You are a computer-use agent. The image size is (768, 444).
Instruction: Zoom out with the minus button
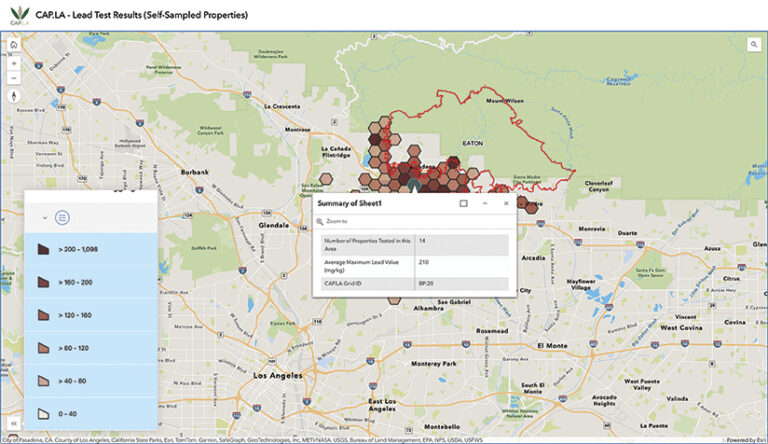tap(14, 78)
